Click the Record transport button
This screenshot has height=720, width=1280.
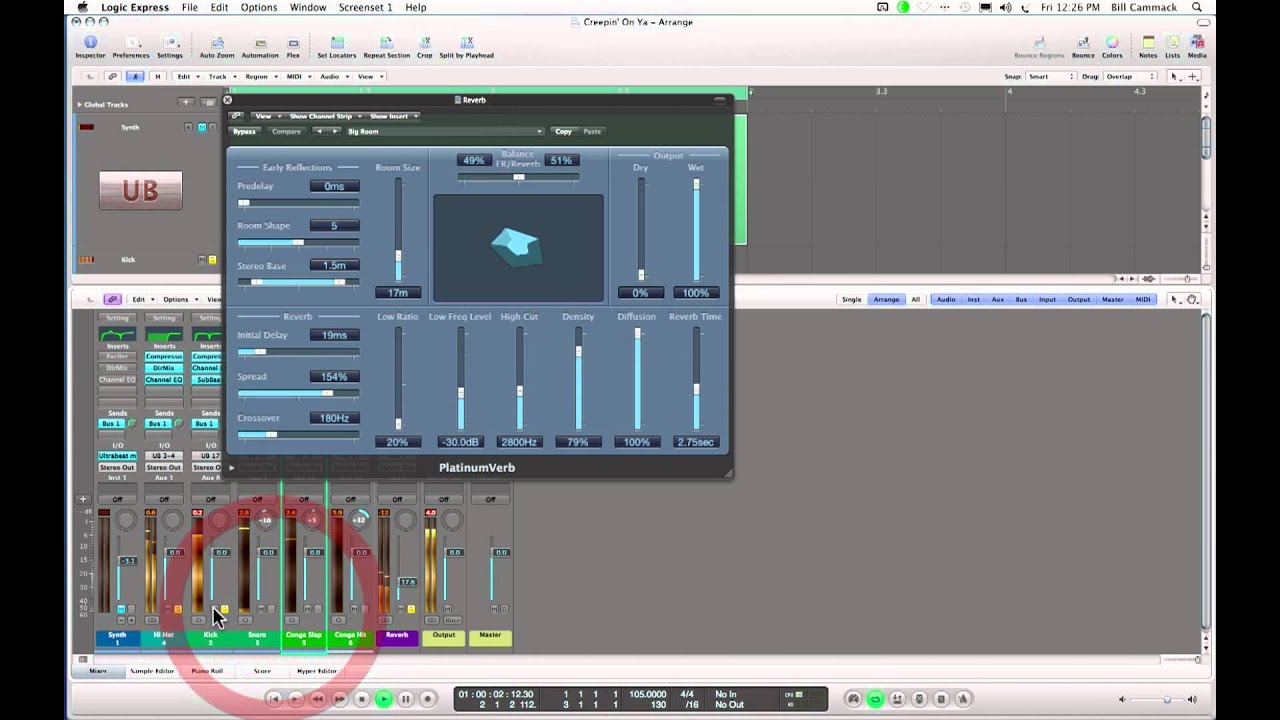[x=427, y=699]
